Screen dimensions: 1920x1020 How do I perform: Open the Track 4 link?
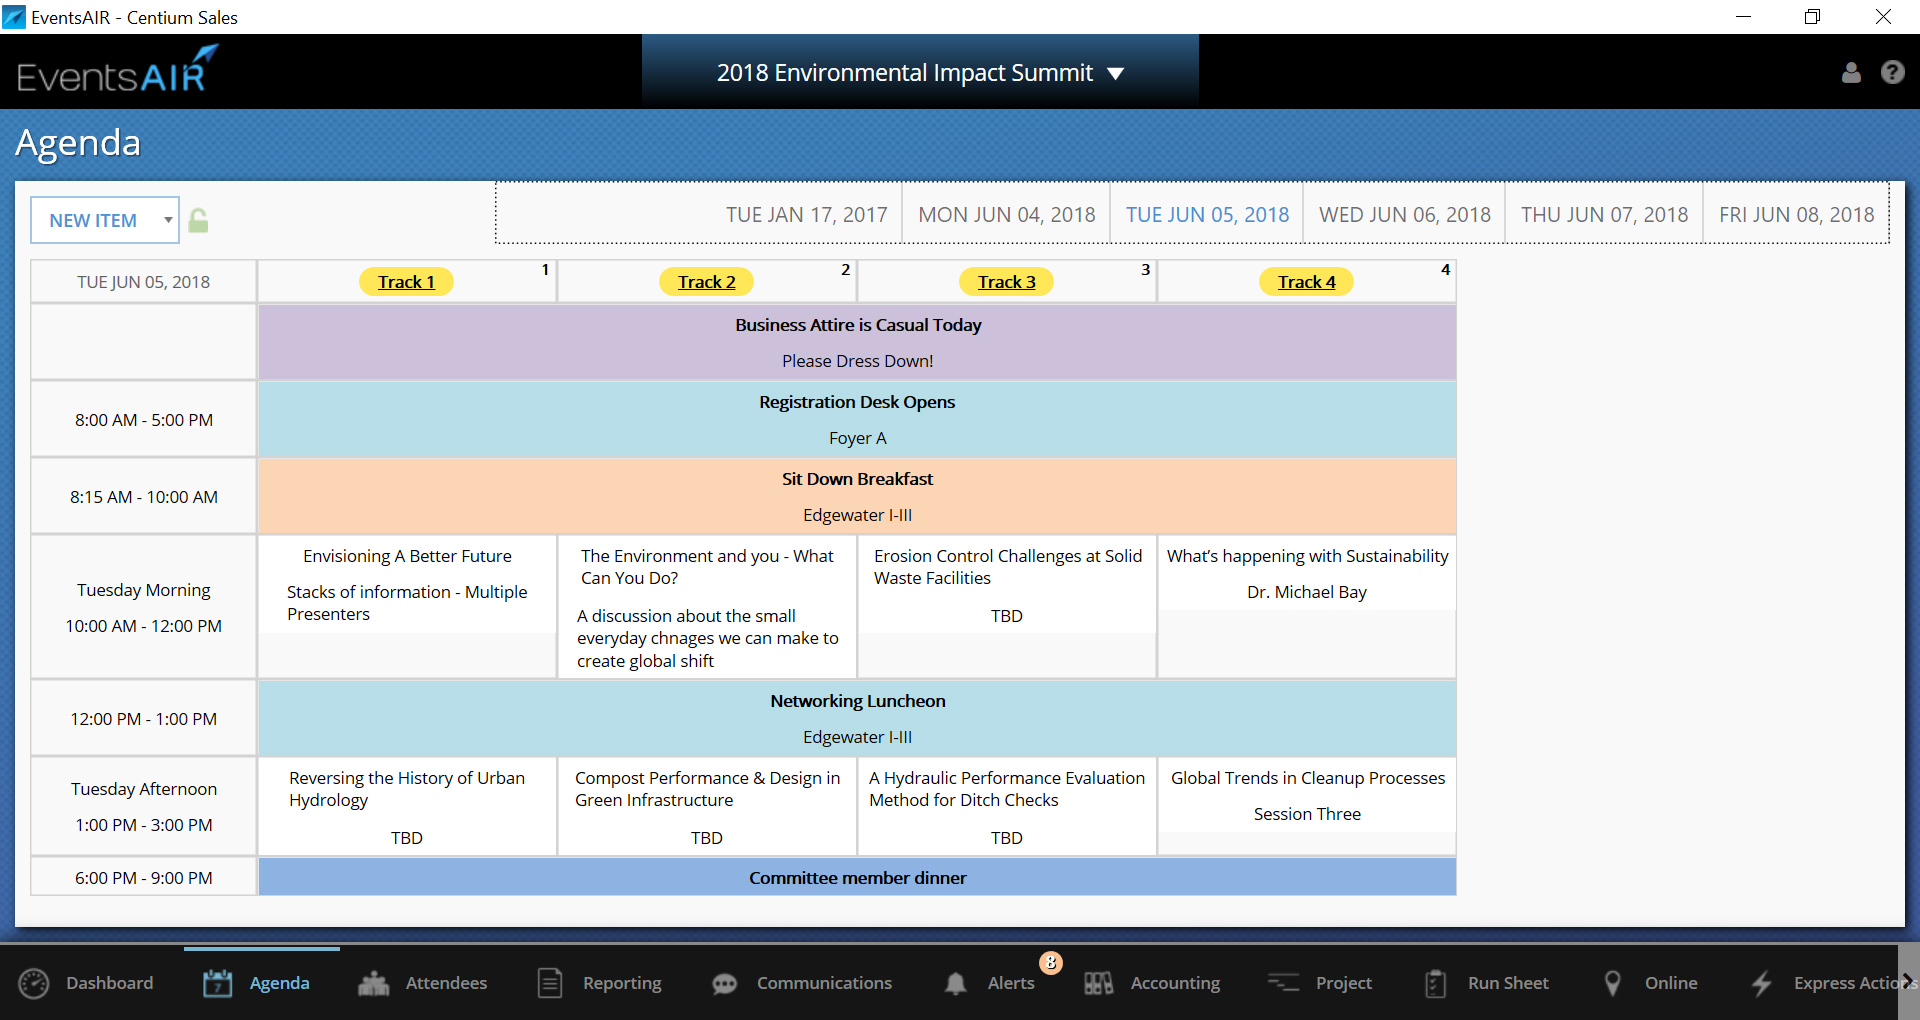pyautogui.click(x=1306, y=282)
